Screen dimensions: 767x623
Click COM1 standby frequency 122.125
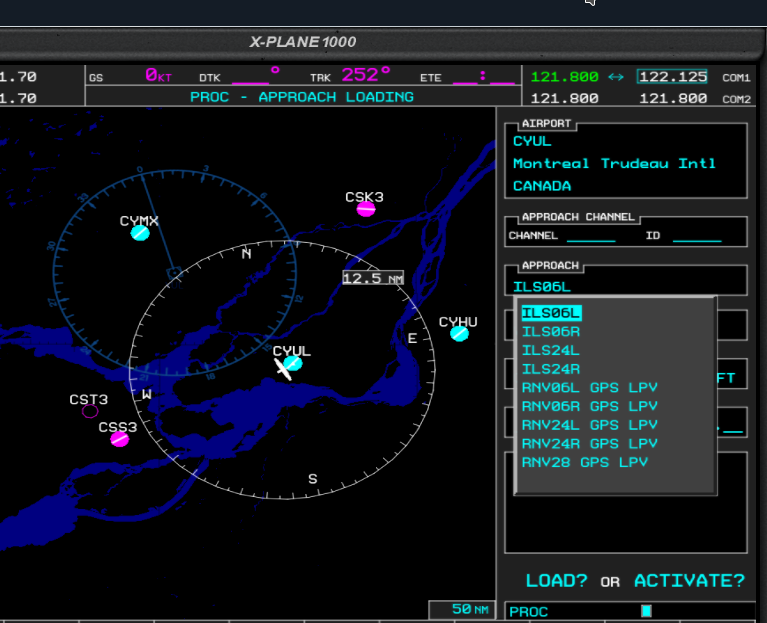[x=673, y=77]
